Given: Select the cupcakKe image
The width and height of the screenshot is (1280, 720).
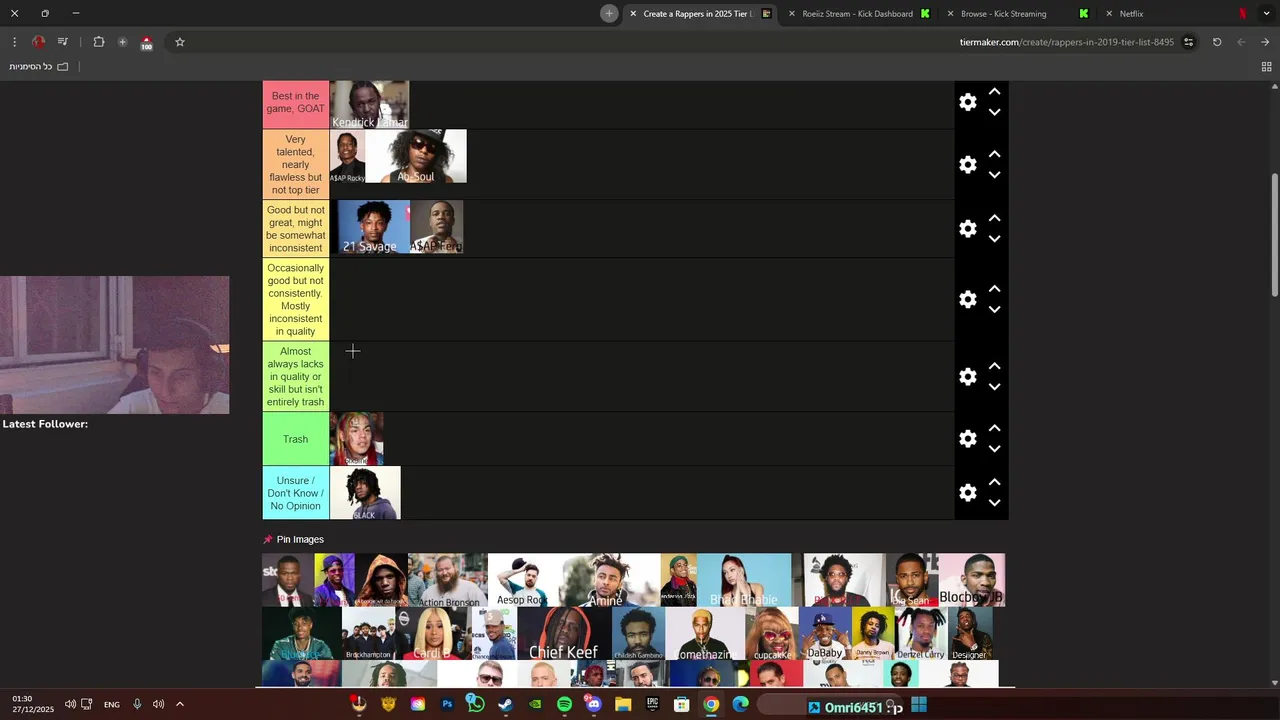Looking at the screenshot, I should (x=772, y=633).
